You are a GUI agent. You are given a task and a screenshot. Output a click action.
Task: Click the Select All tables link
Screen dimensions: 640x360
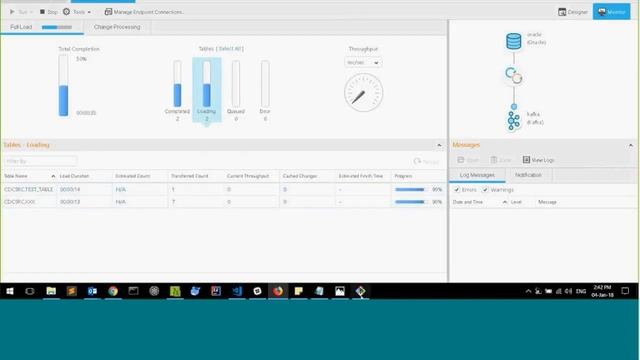pos(231,49)
